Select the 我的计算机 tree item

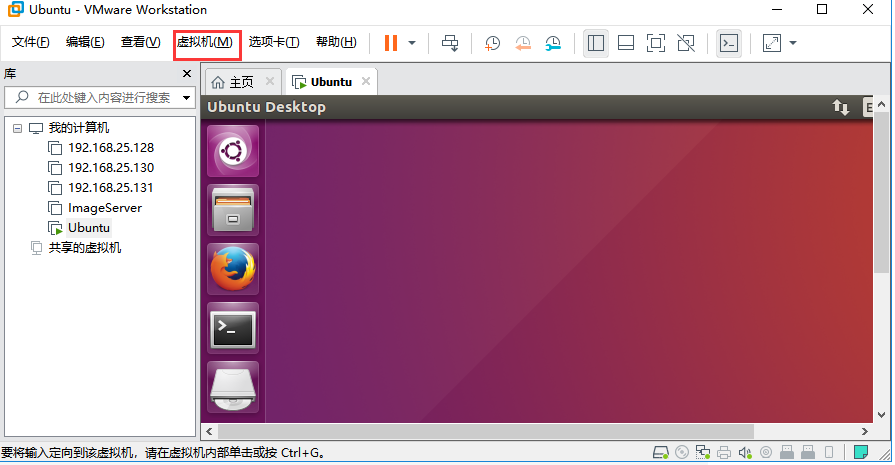click(x=79, y=128)
